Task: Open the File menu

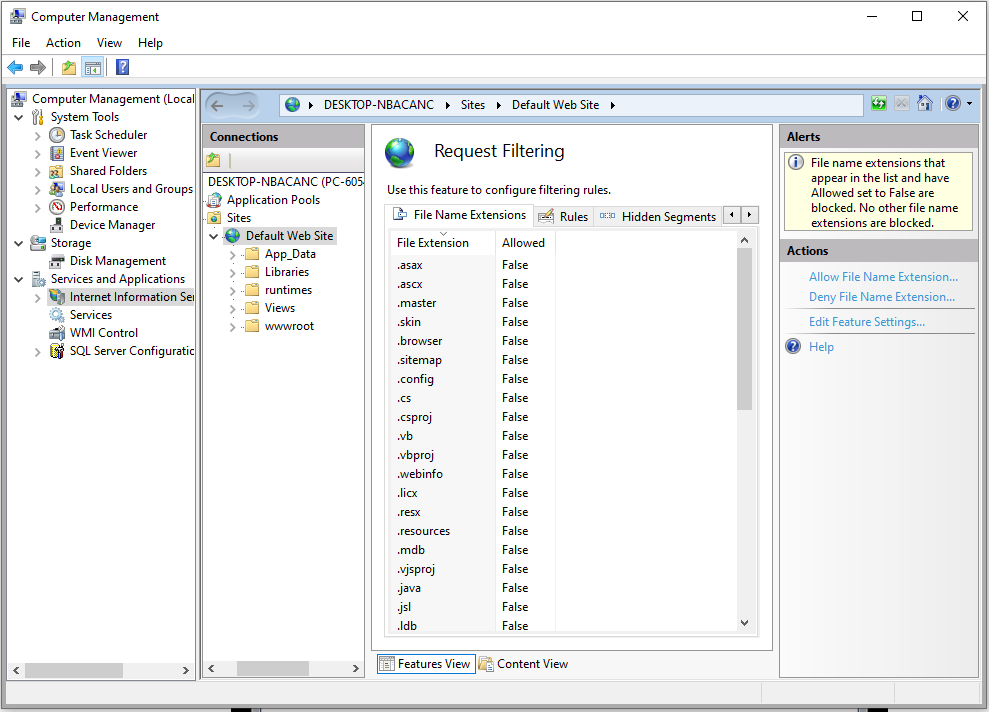Action: click(21, 43)
